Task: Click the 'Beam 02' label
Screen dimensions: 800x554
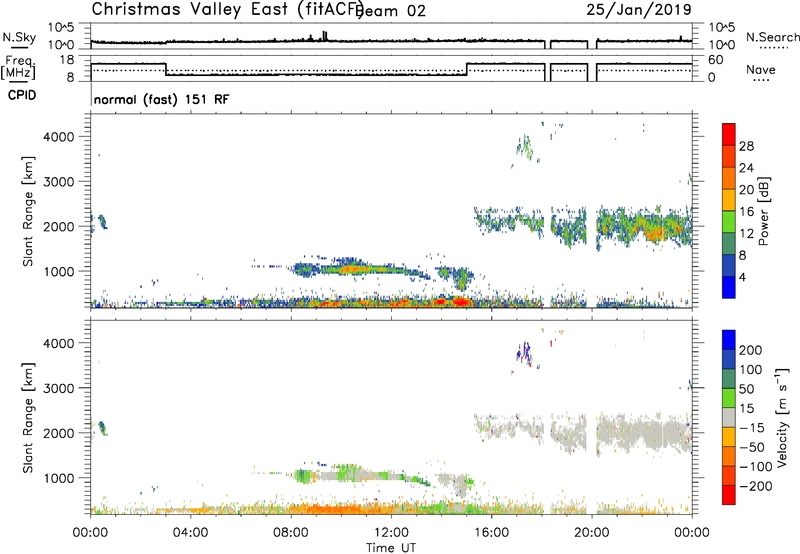Action: [392, 11]
